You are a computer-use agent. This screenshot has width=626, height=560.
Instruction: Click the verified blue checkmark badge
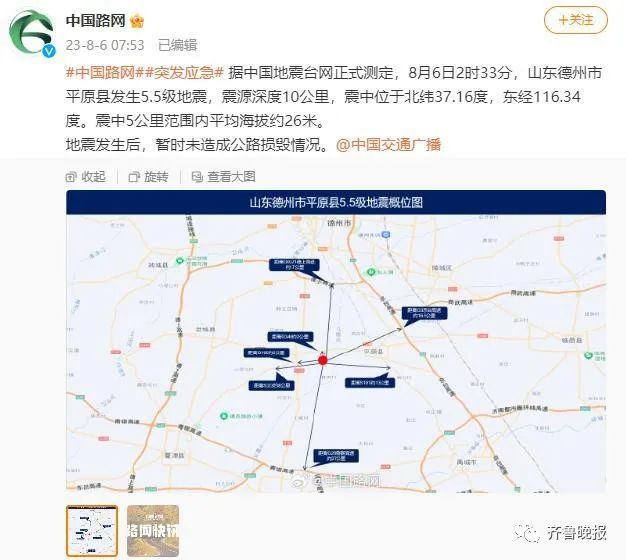point(49,51)
